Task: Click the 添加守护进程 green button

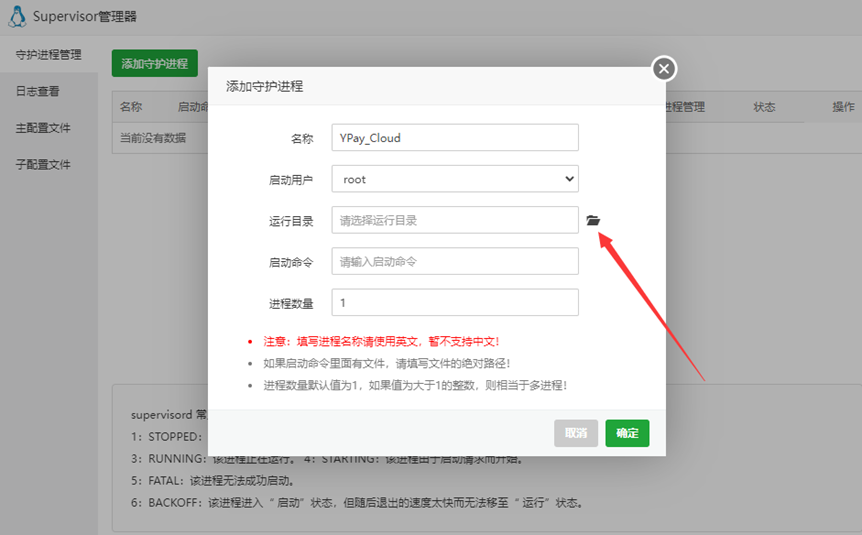Action: click(154, 63)
